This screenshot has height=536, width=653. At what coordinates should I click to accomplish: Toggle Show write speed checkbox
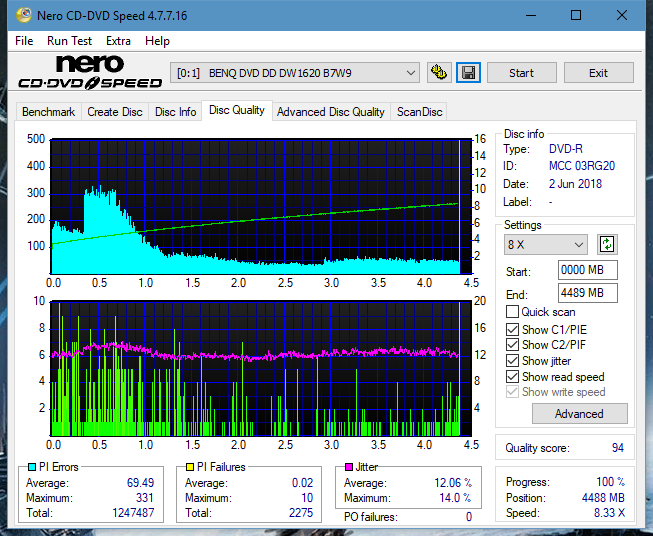512,392
